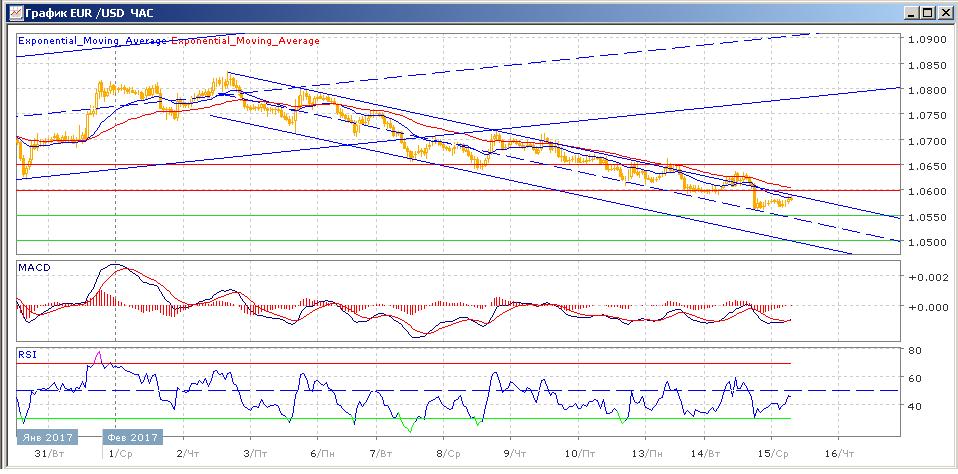The height and width of the screenshot is (474, 958).
Task: Click the 8/Ср date label
Action: pyautogui.click(x=449, y=454)
